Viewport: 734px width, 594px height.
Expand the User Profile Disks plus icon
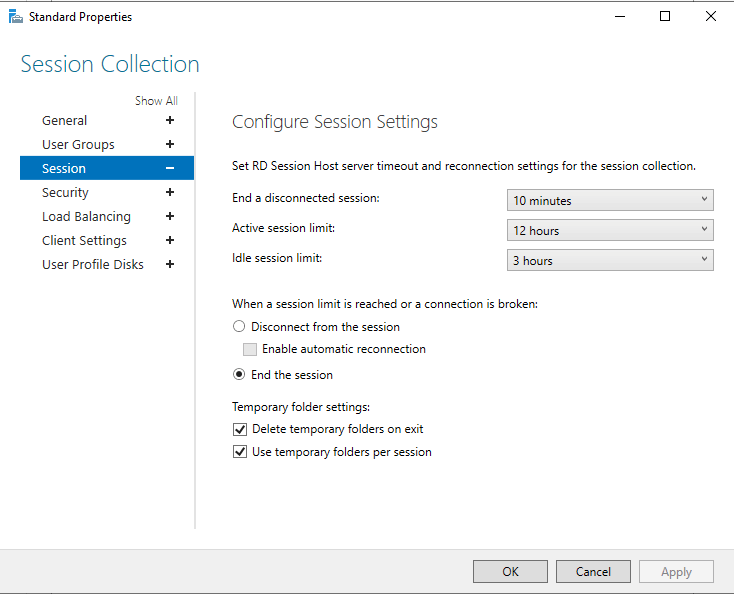170,264
